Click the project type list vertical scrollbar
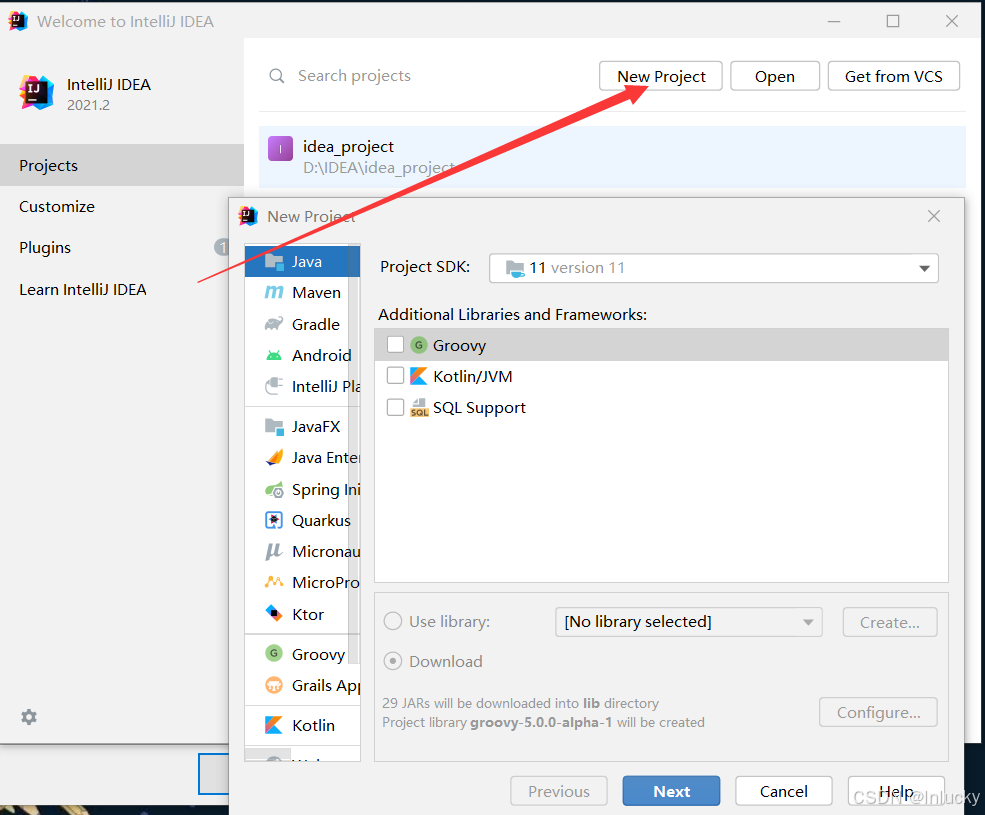The image size is (985, 815). click(354, 452)
